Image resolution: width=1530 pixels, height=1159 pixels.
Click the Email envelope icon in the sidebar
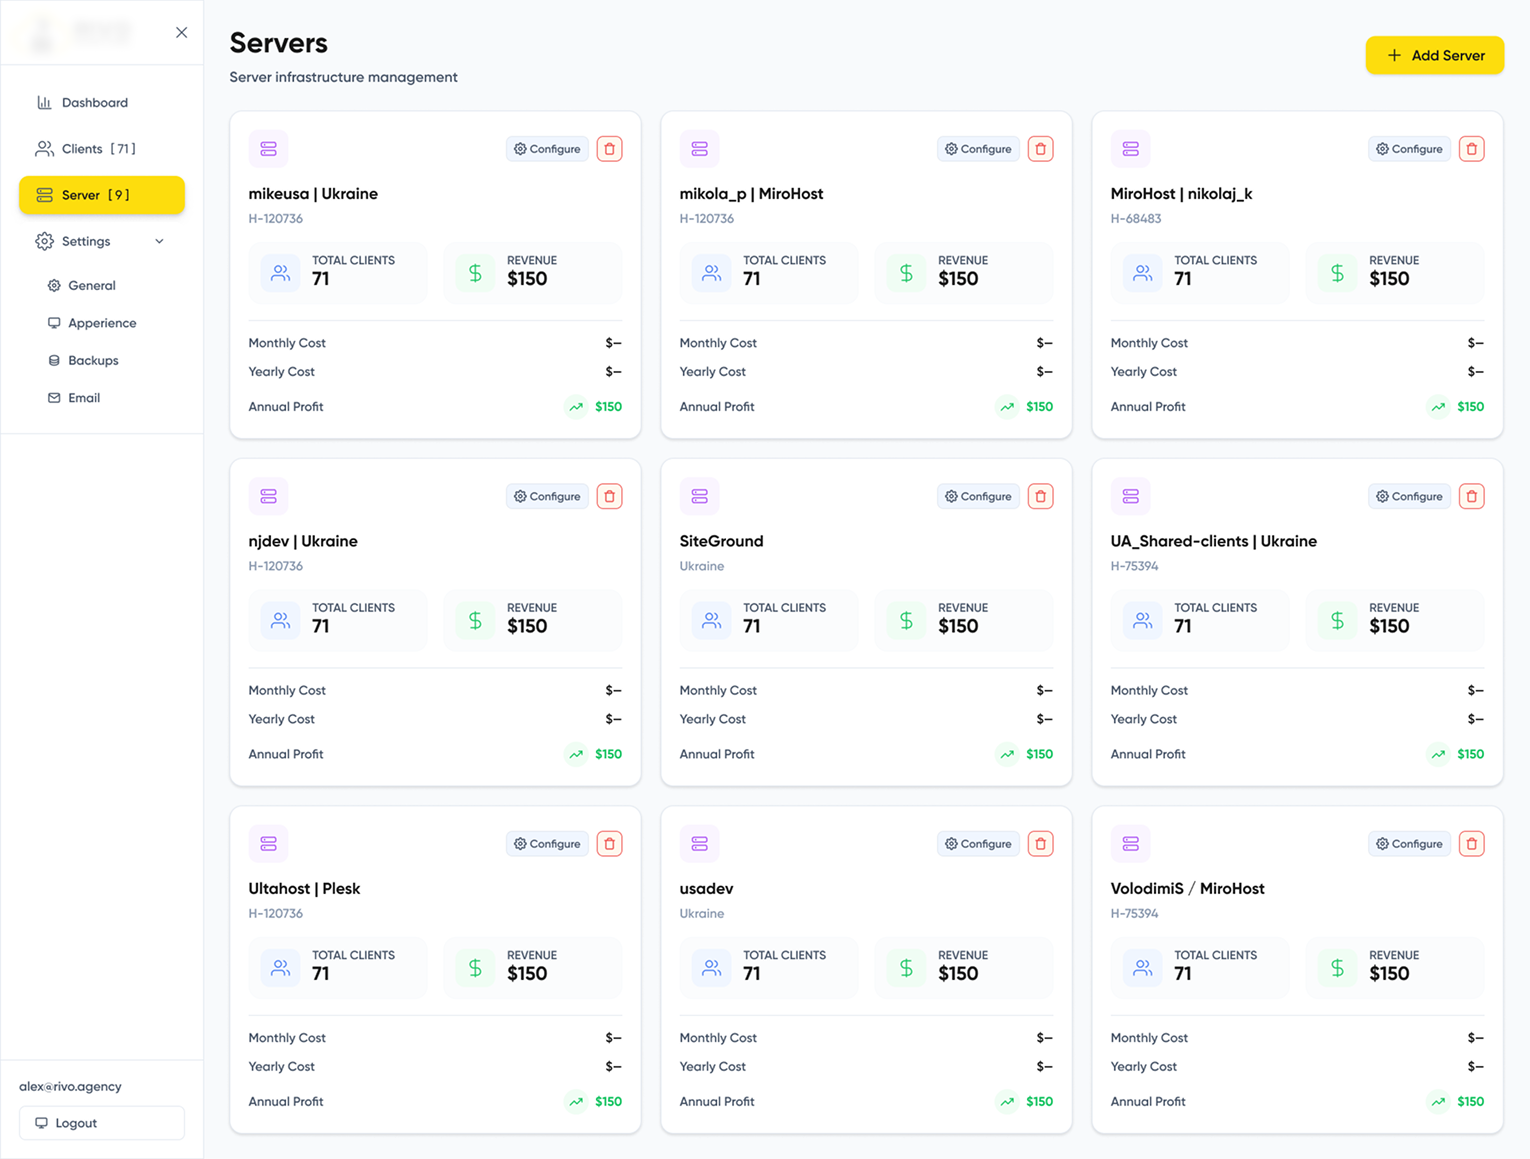(x=55, y=397)
